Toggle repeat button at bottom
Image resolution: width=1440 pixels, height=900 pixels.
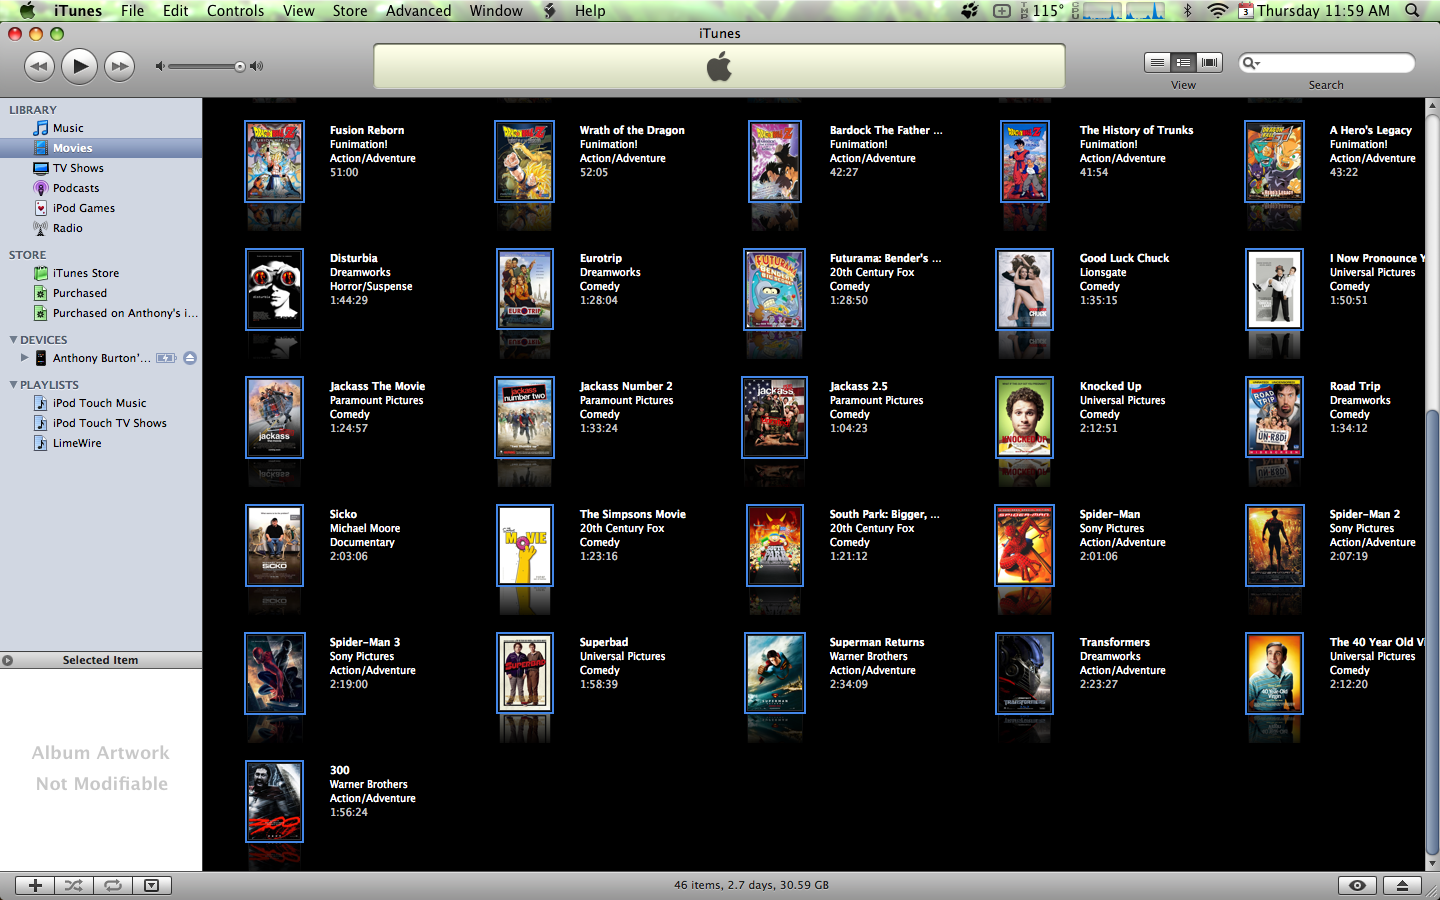point(113,885)
